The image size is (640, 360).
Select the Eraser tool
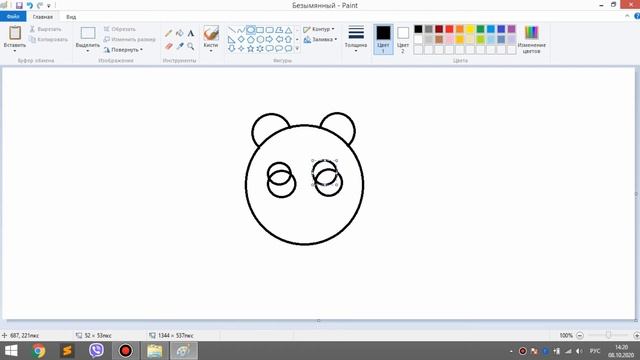click(x=169, y=46)
